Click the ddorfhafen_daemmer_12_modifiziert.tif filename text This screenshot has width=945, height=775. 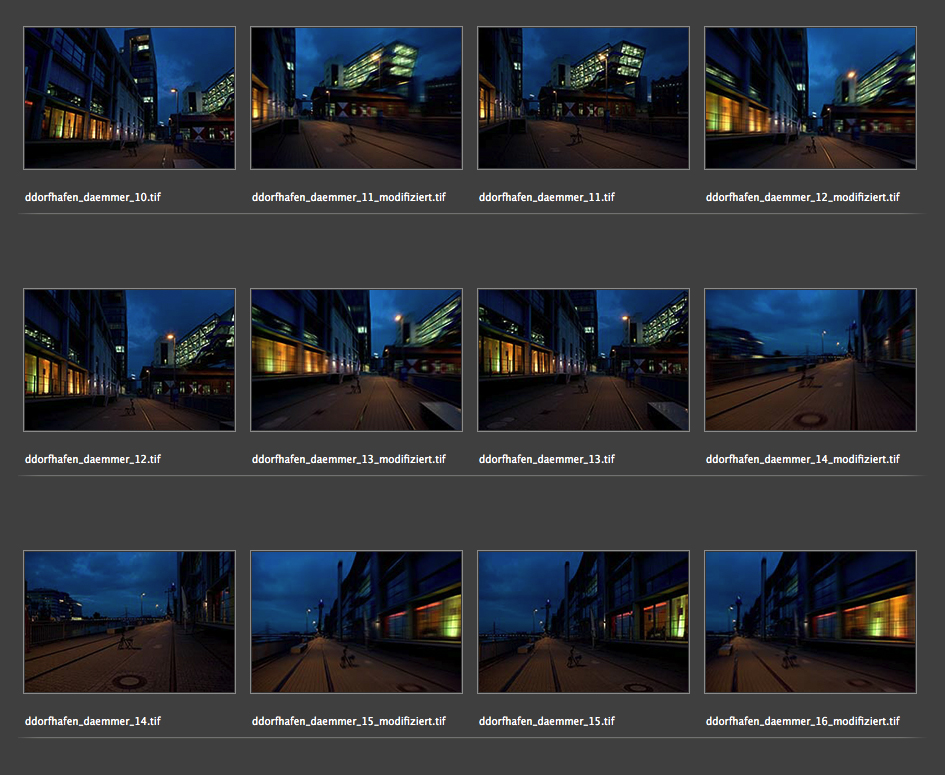point(802,197)
